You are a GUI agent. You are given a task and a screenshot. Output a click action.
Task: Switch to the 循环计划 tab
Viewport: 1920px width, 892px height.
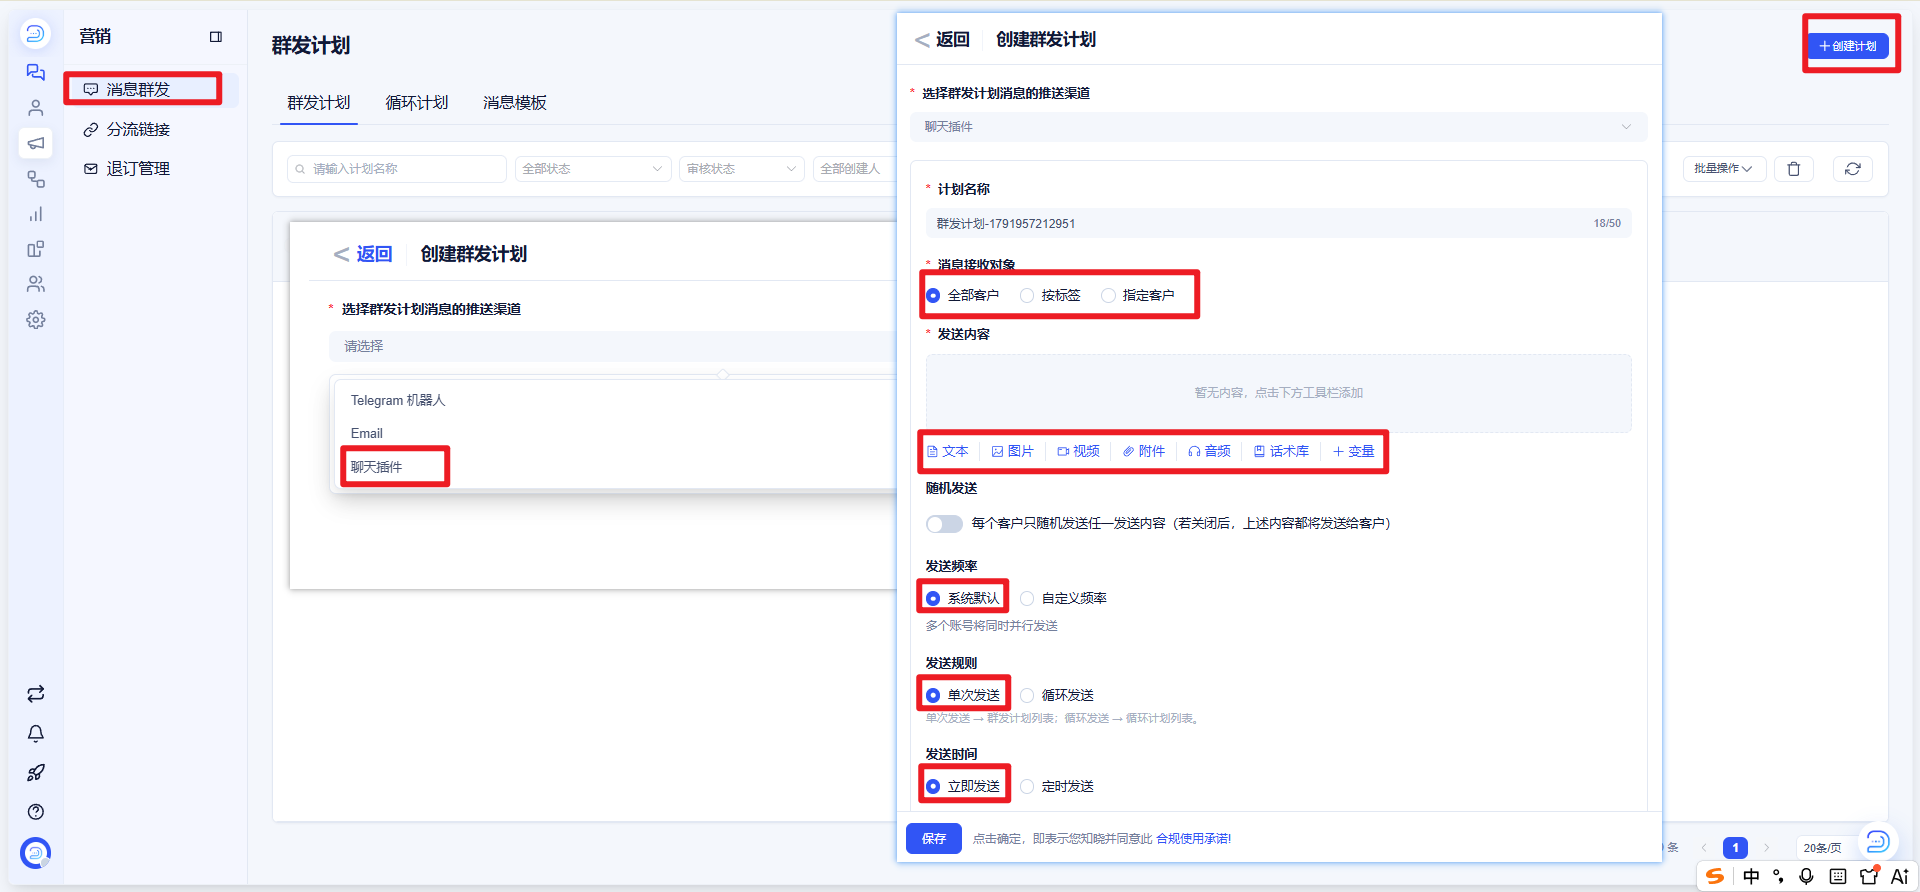coord(417,103)
